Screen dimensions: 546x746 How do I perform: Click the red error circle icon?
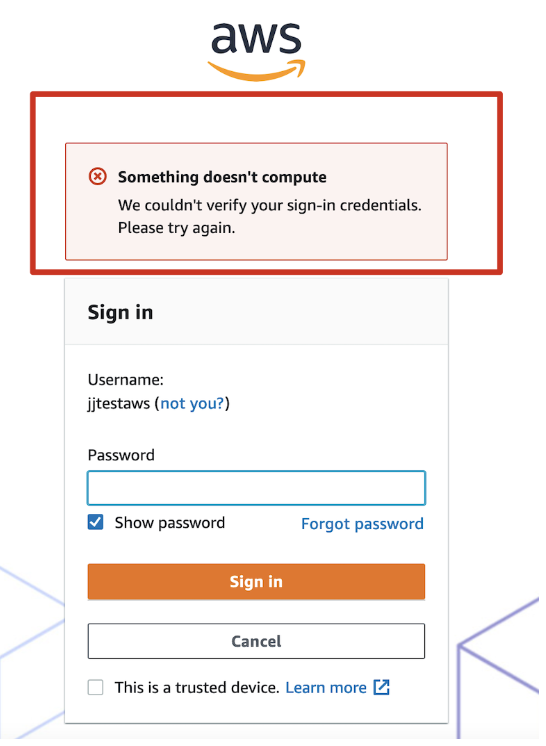click(98, 177)
